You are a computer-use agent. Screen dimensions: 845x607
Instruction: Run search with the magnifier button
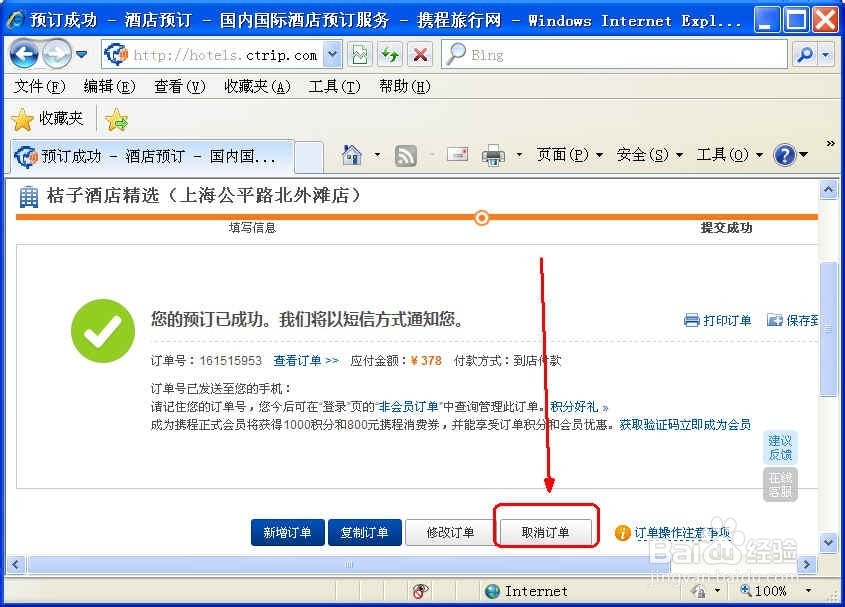[x=805, y=55]
